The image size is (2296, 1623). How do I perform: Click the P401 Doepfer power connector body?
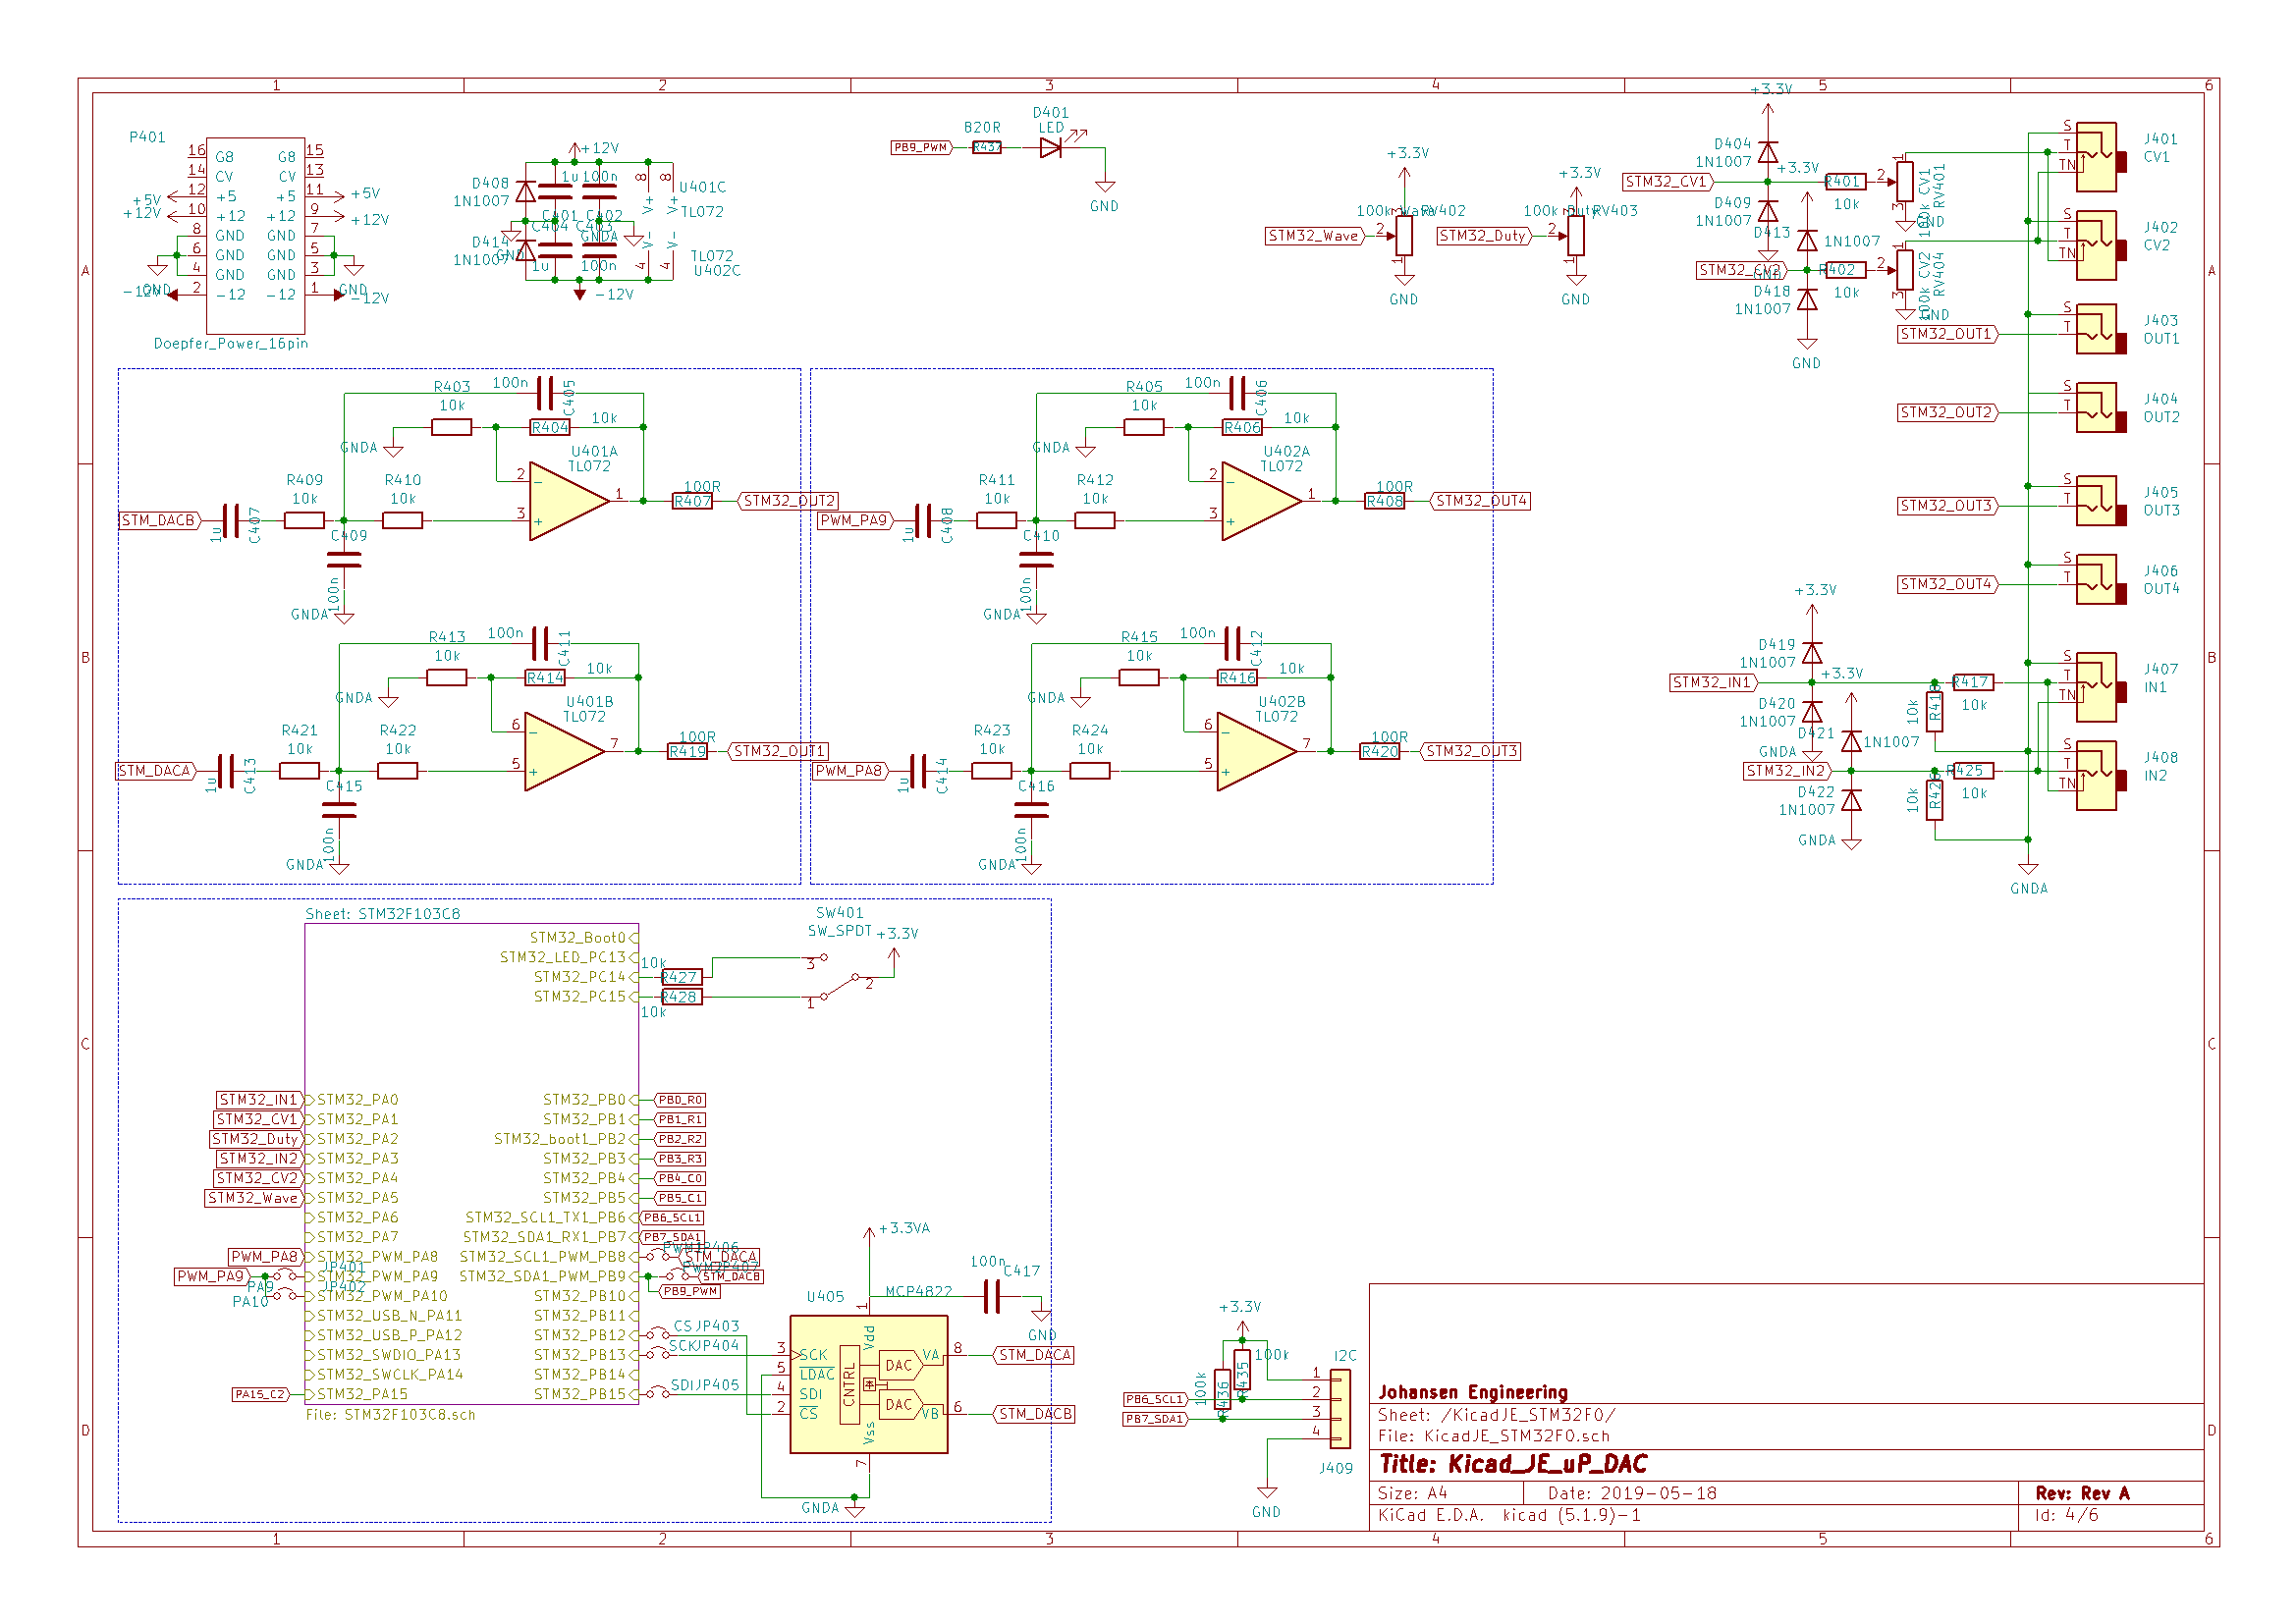(255, 236)
